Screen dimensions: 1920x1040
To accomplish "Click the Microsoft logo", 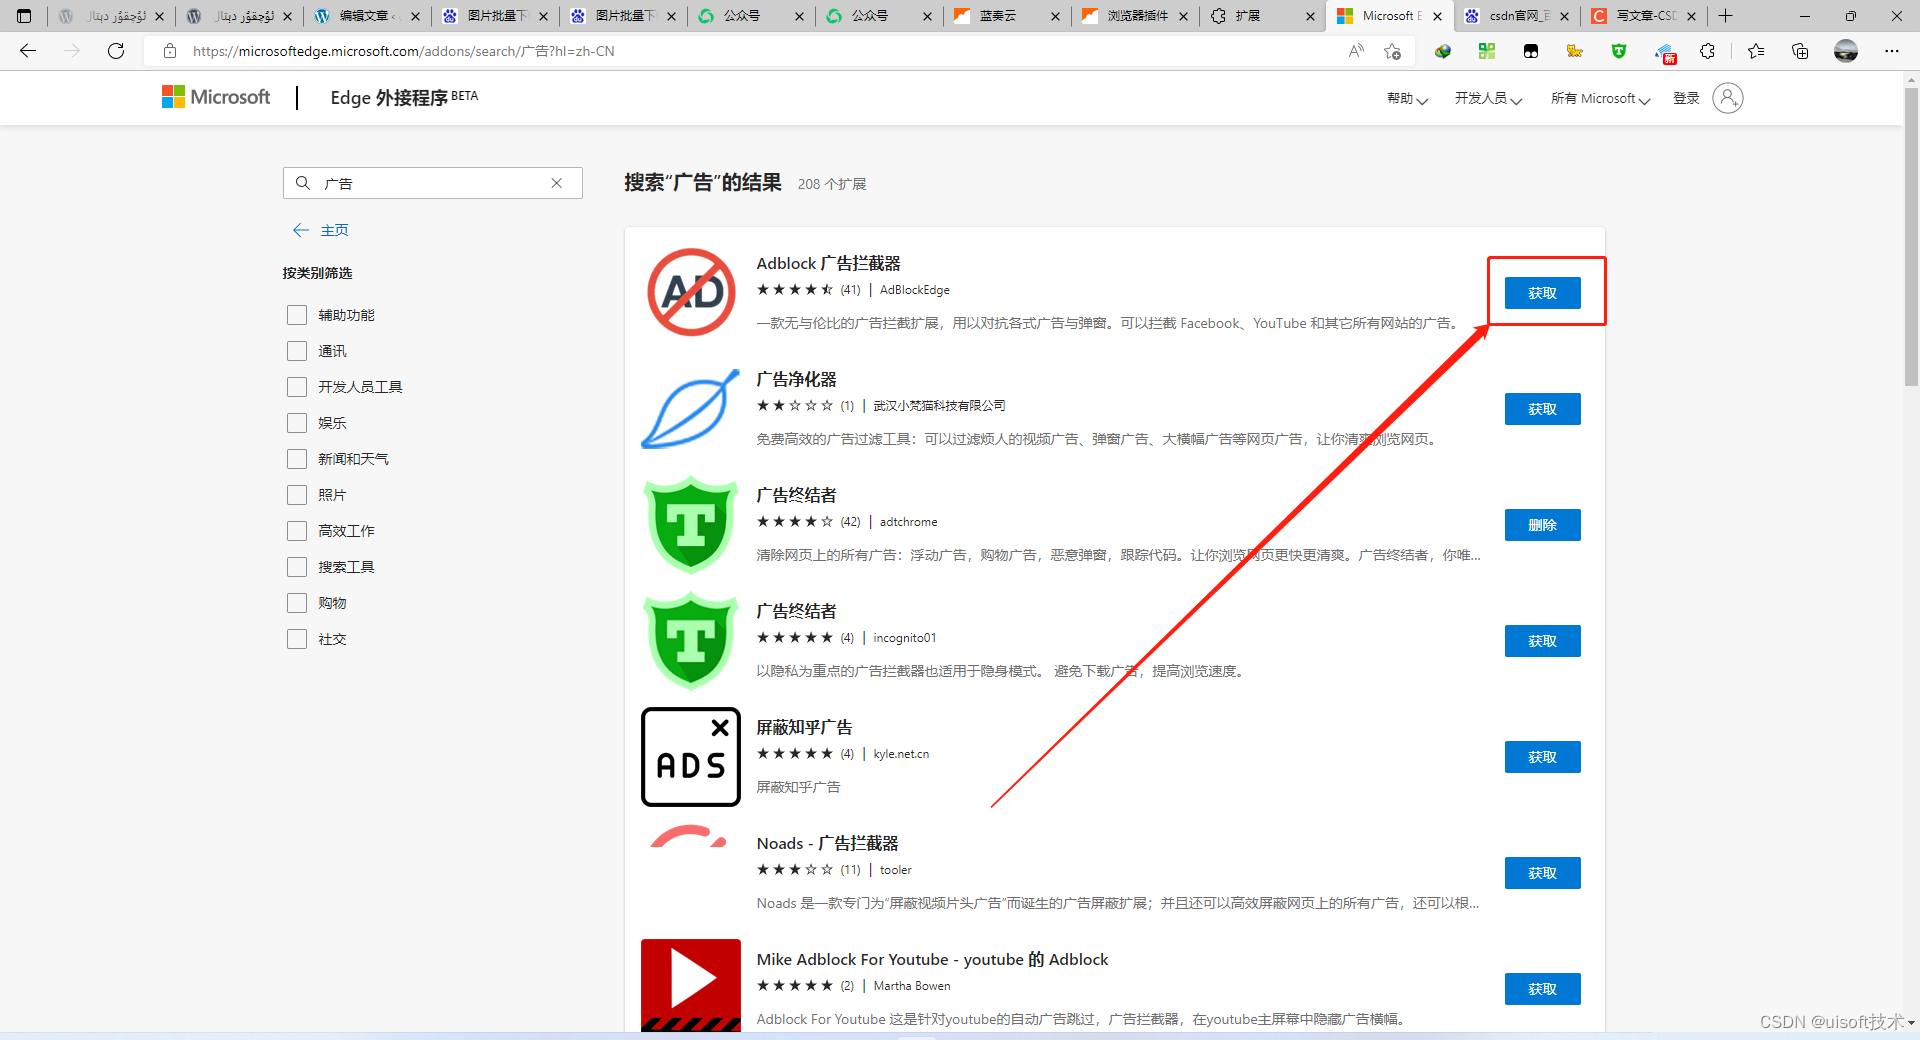I will coord(216,97).
